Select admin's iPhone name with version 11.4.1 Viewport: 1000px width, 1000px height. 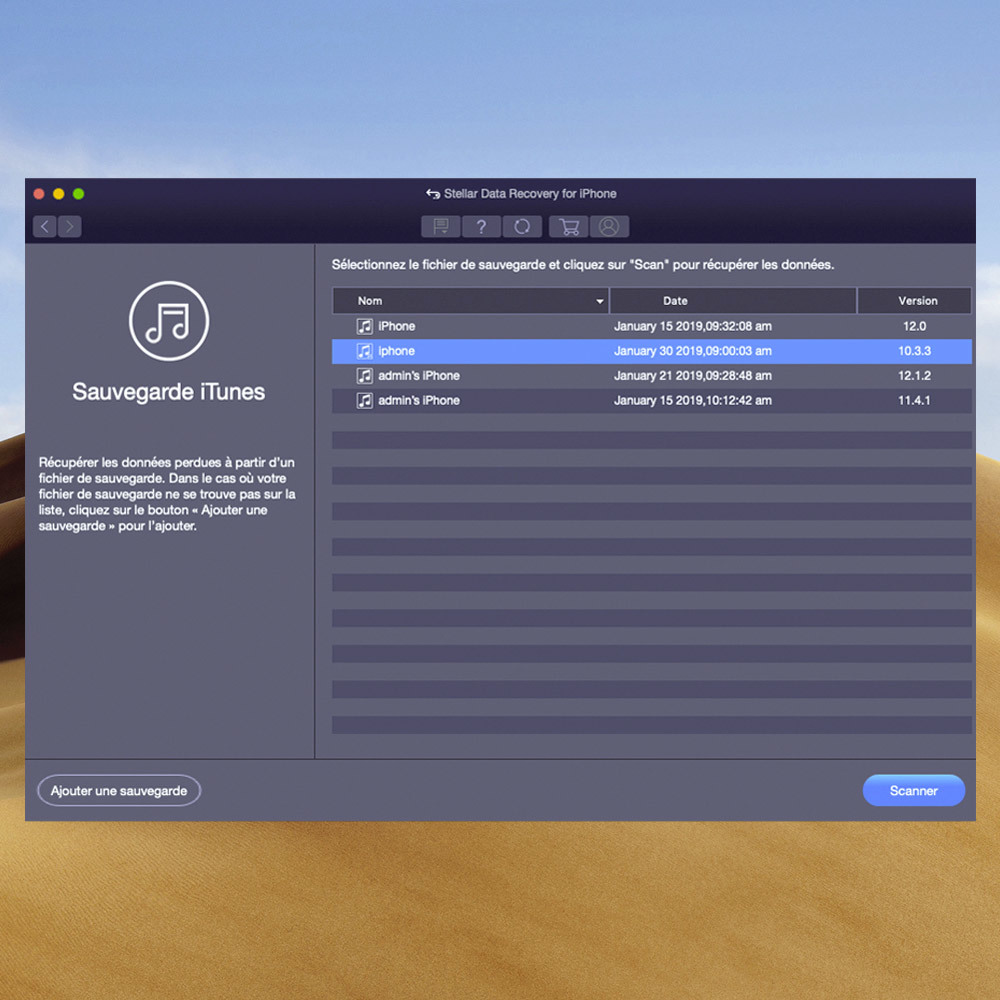(419, 401)
